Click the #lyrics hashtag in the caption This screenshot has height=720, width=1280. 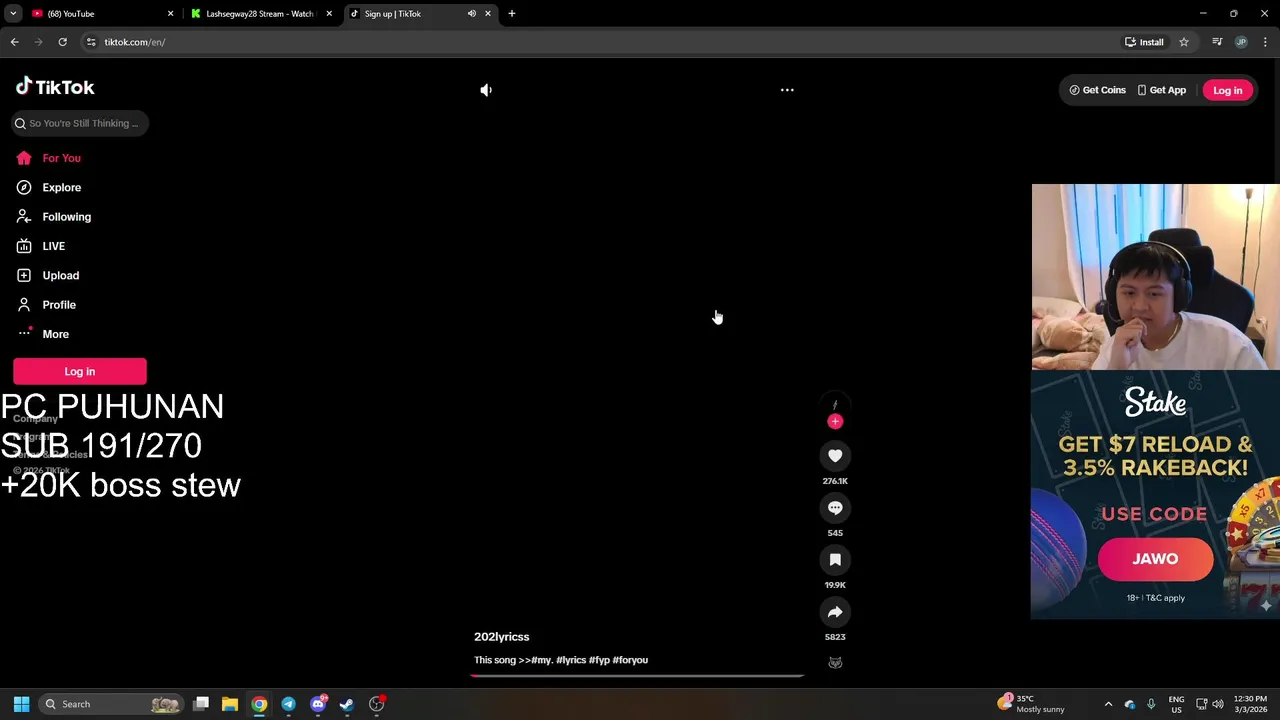click(x=570, y=660)
